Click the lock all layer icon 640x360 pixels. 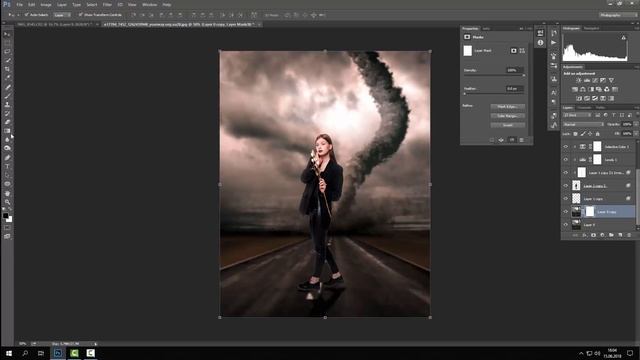click(x=598, y=133)
